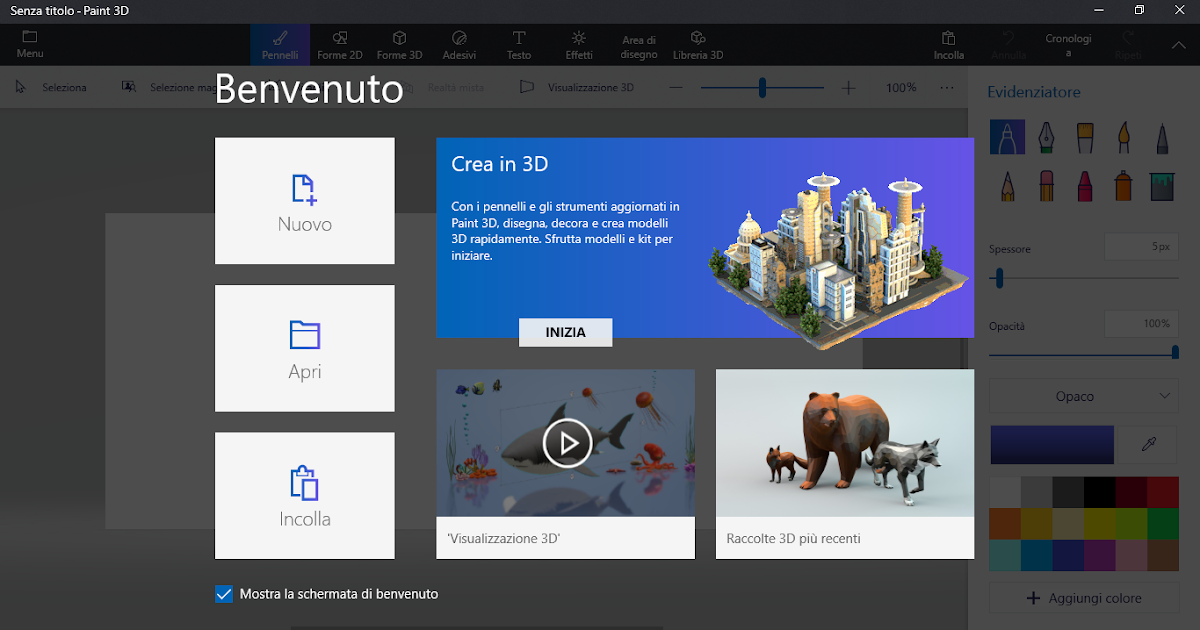Play the 'Visualizzazione 3D' video

[566, 443]
